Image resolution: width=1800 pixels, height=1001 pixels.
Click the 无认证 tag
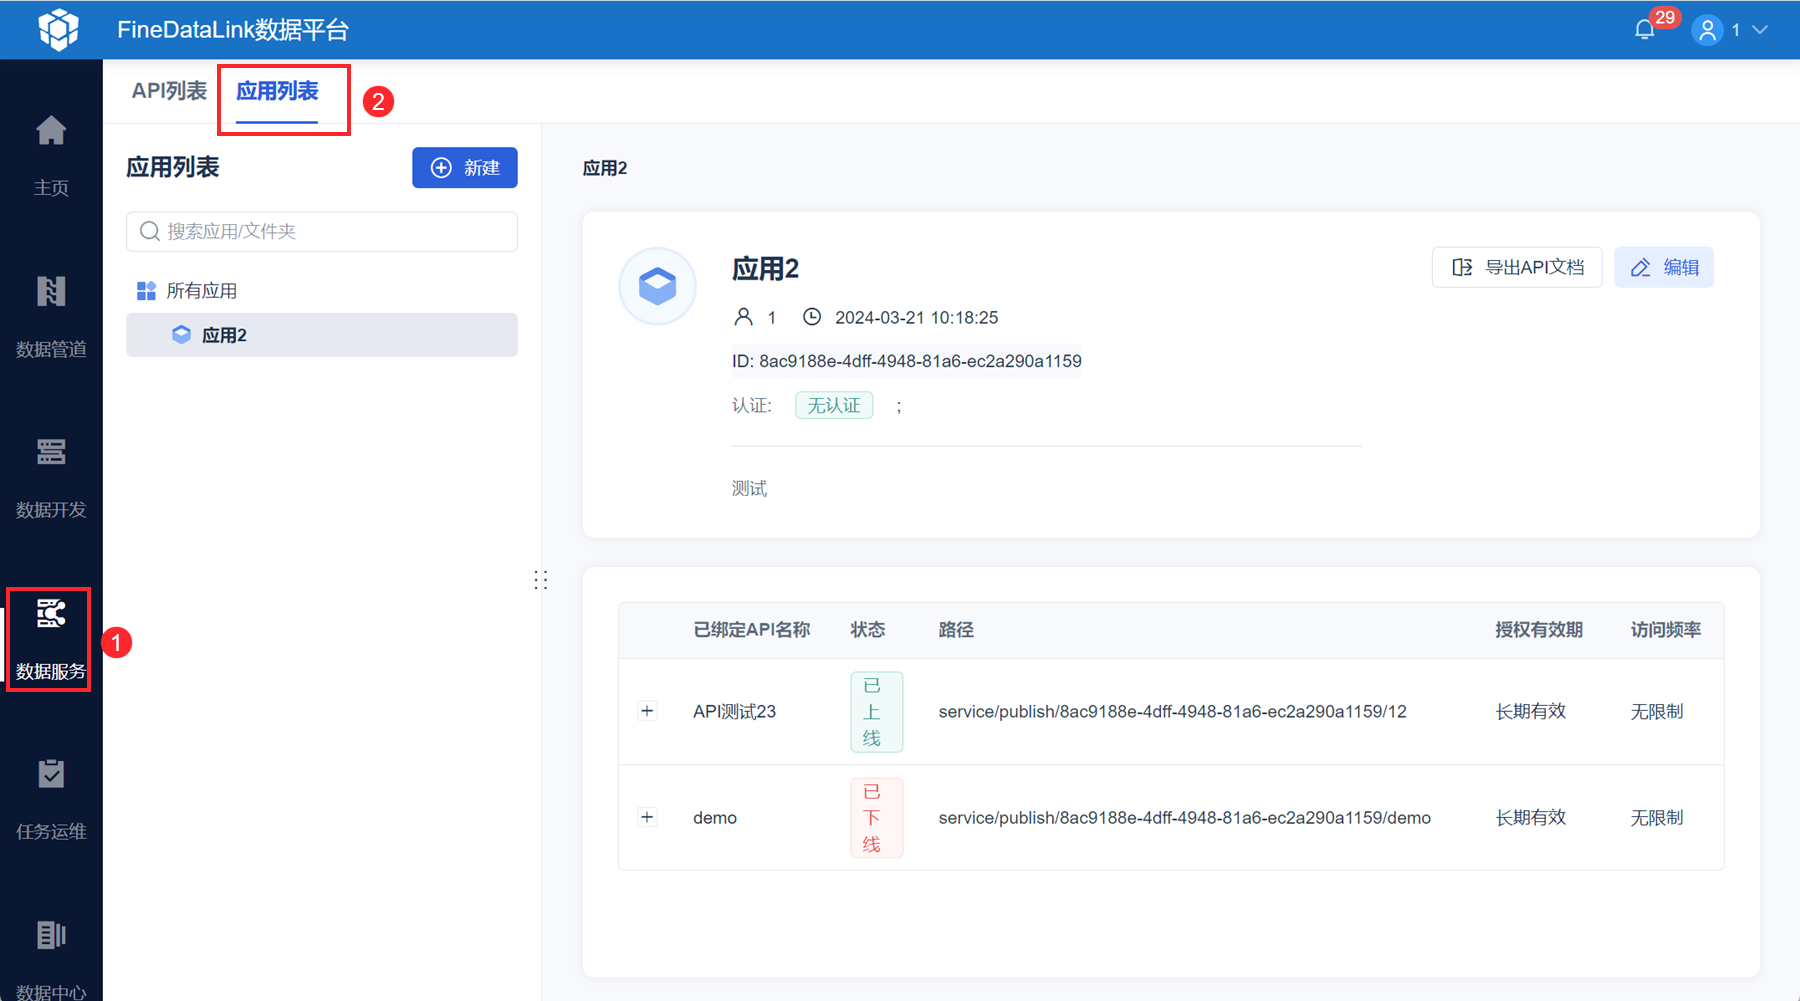pos(834,405)
